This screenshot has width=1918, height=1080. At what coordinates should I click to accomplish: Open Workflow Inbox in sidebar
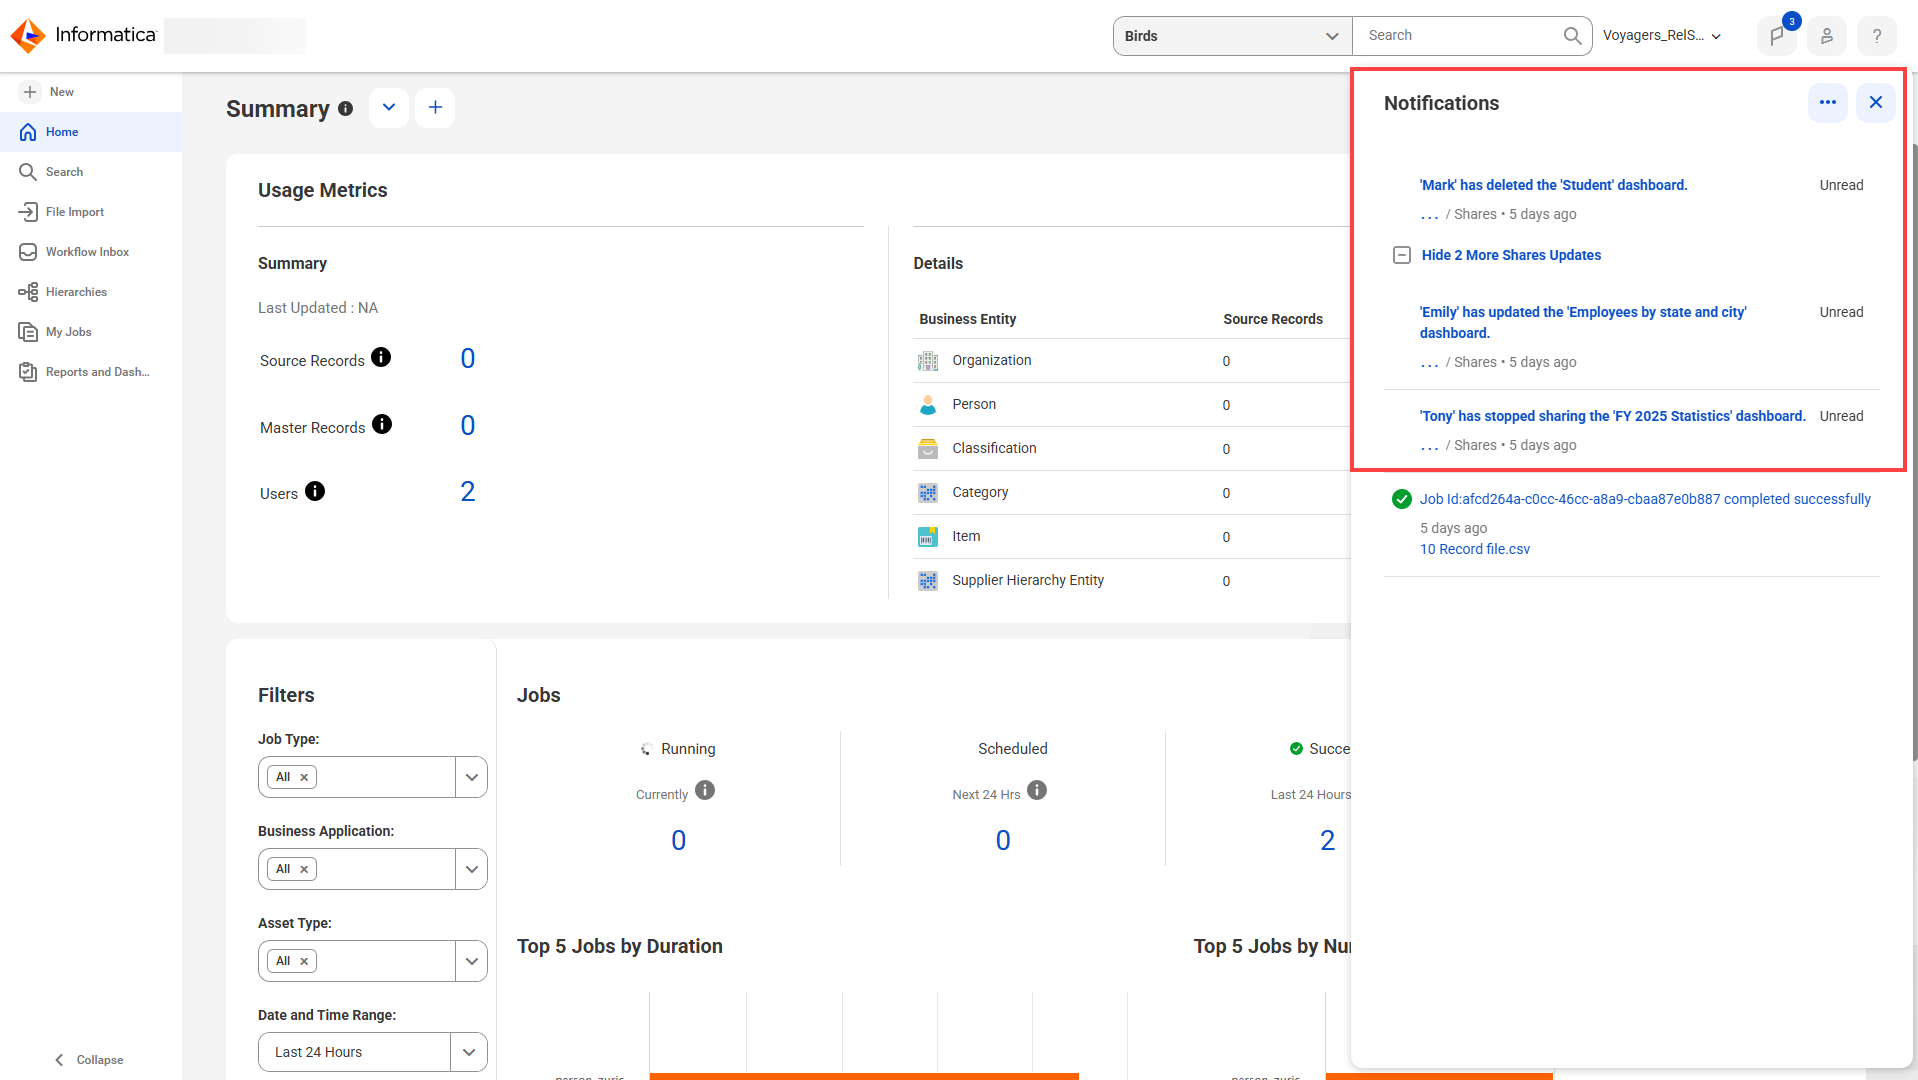(91, 252)
